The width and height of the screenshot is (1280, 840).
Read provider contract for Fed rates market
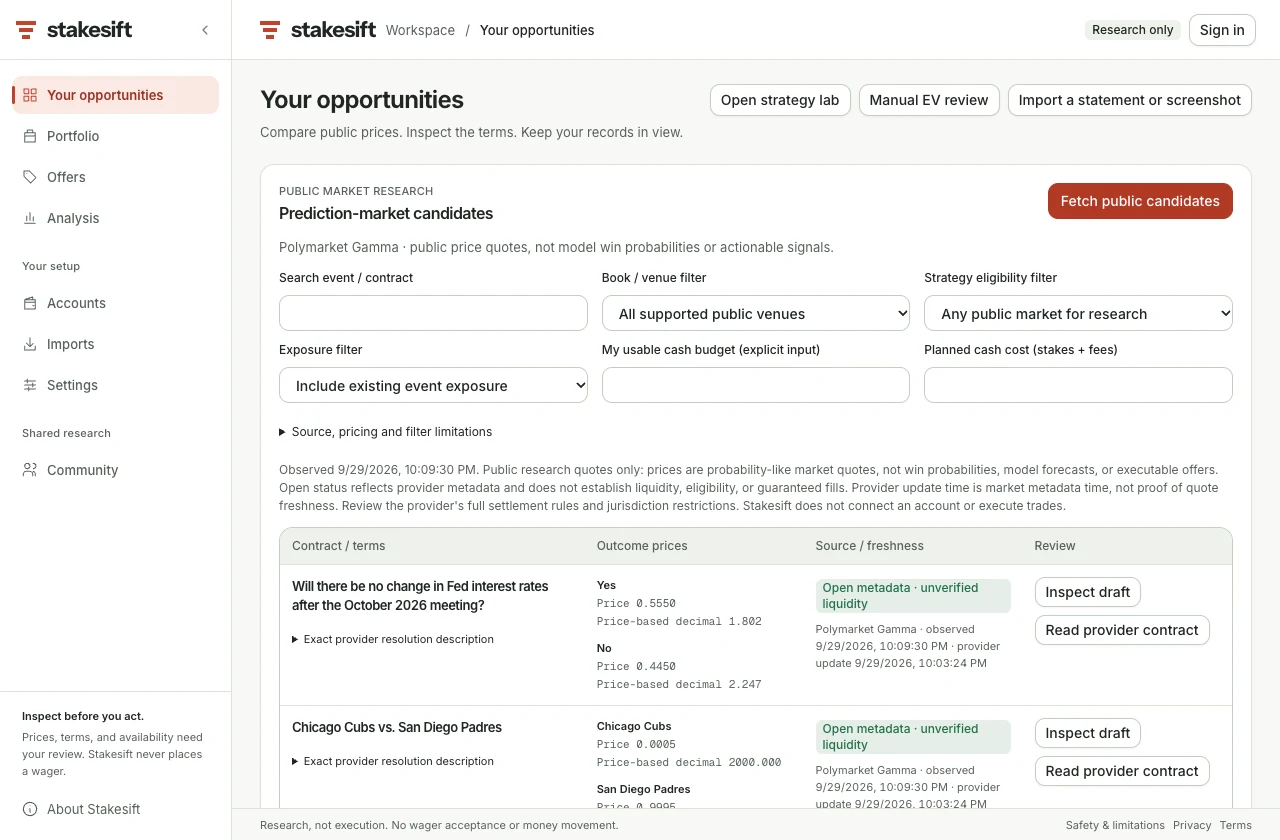[x=1122, y=630]
